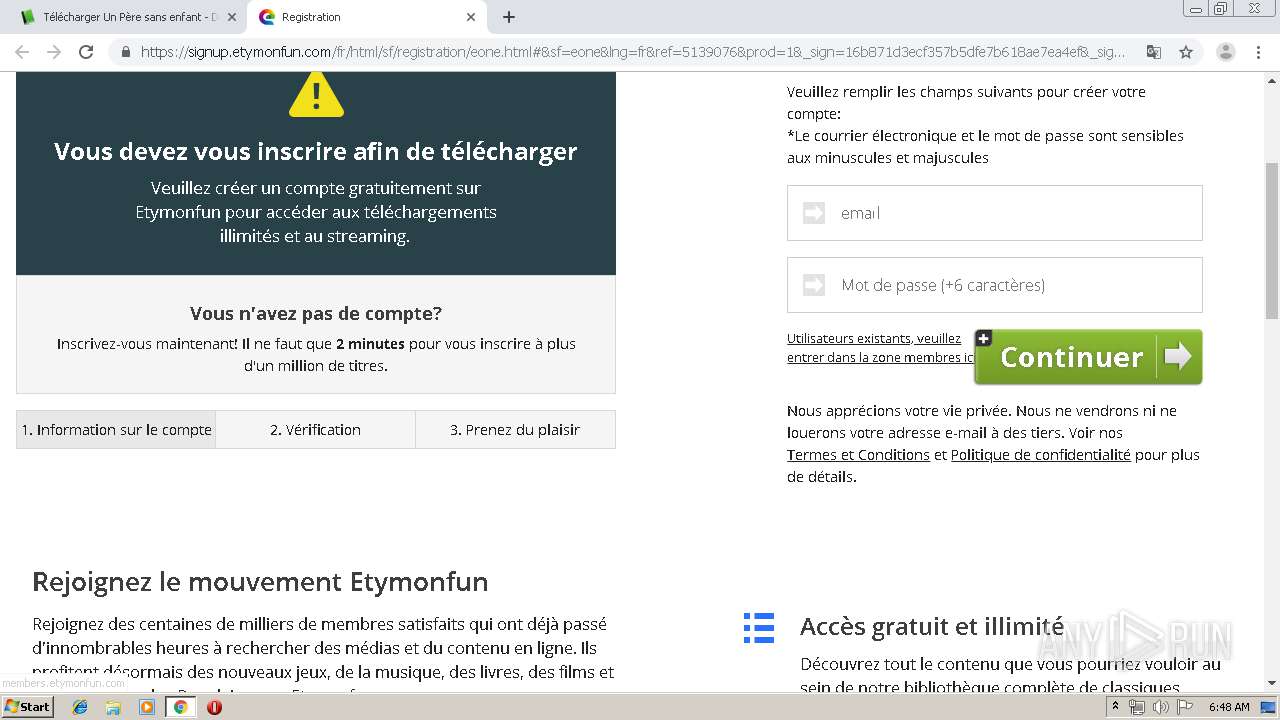Open the Chrome profile avatar
Screen dimensions: 1280x720
1225,52
